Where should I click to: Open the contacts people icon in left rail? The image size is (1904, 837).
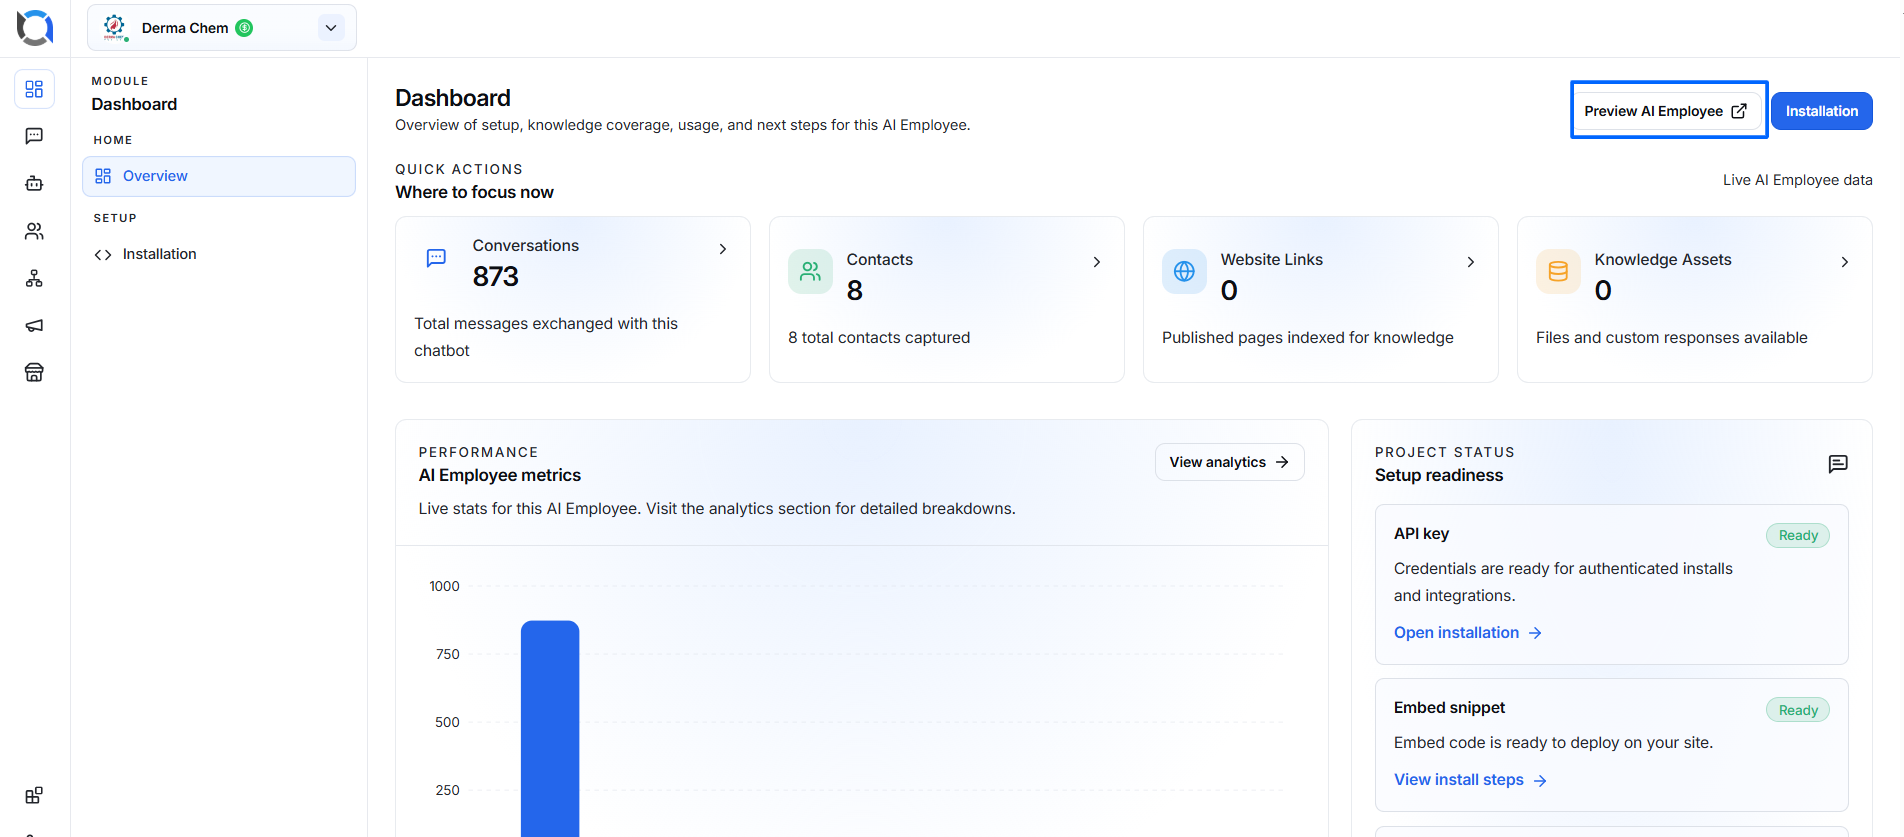[x=34, y=231]
